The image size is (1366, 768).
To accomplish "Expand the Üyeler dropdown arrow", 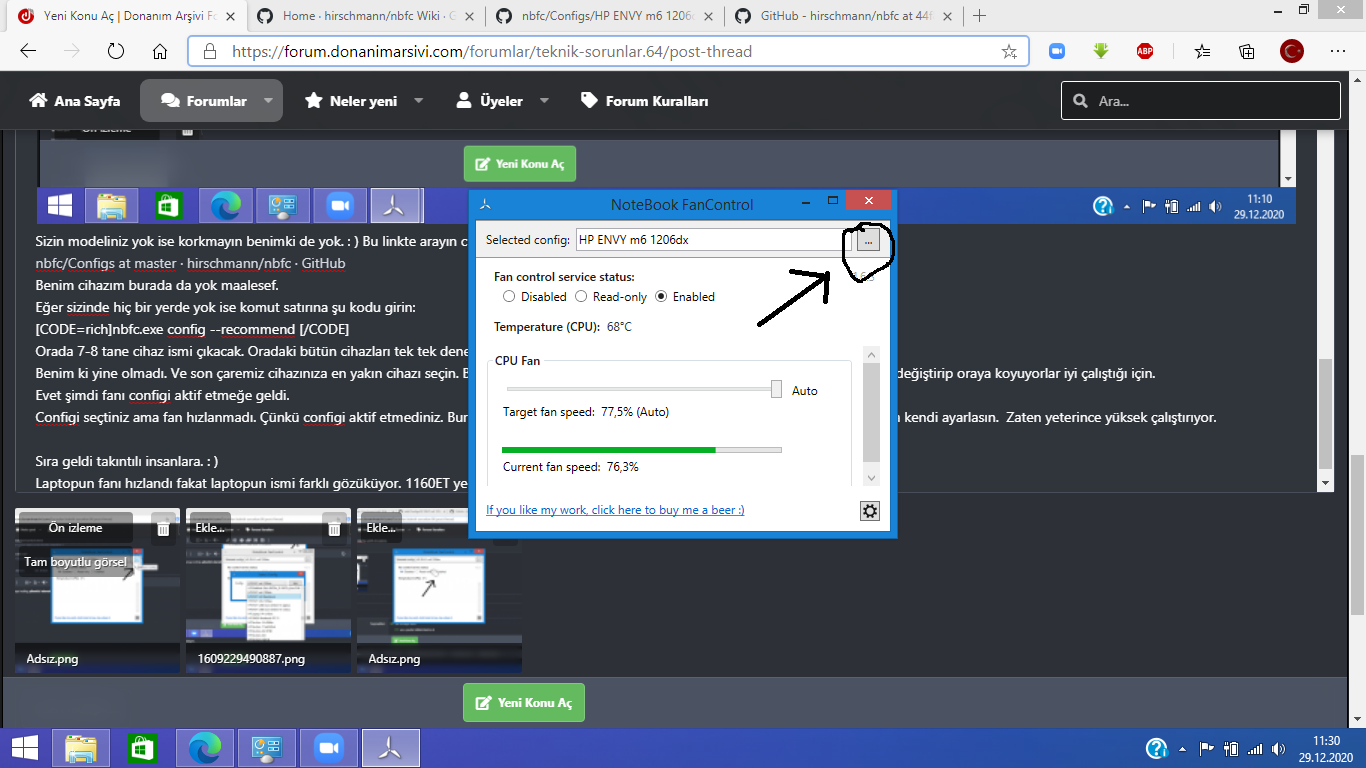I will click(544, 101).
